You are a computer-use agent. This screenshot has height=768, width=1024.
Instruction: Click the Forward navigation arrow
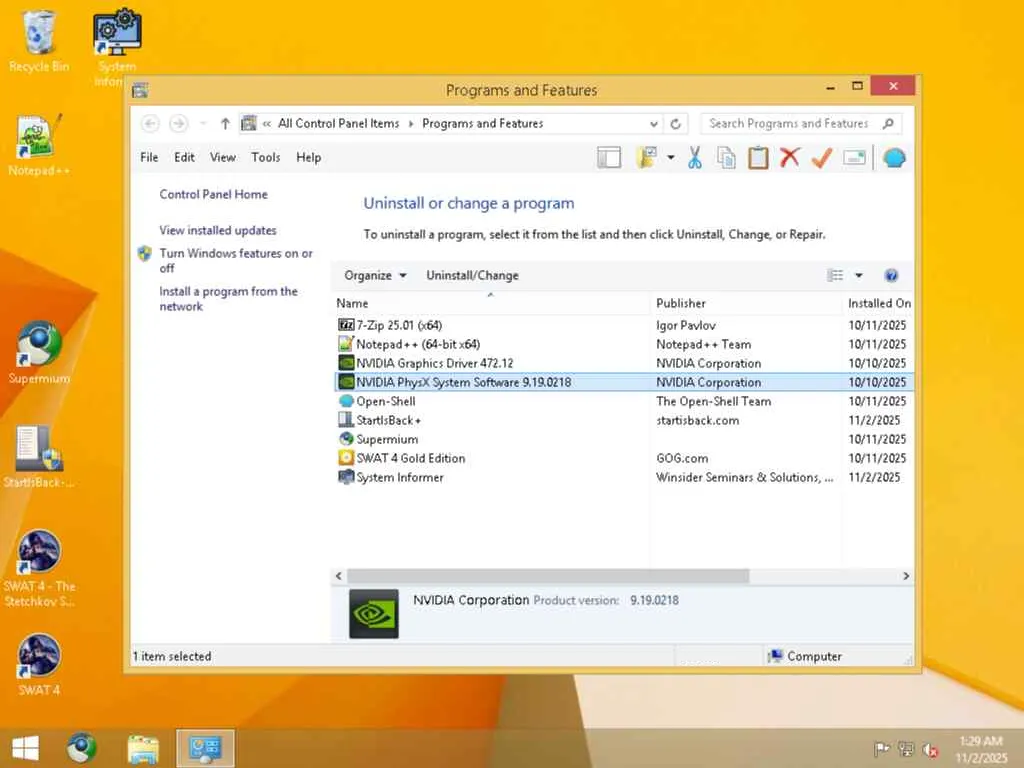tap(178, 123)
